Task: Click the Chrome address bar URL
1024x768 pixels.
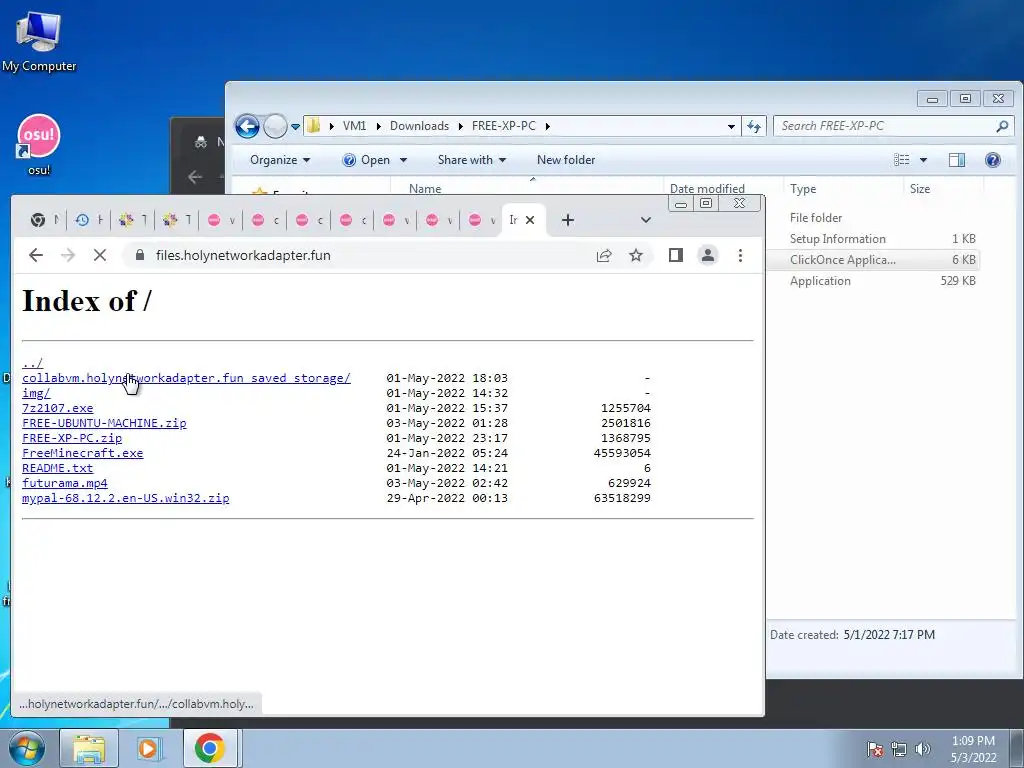Action: [x=243, y=255]
